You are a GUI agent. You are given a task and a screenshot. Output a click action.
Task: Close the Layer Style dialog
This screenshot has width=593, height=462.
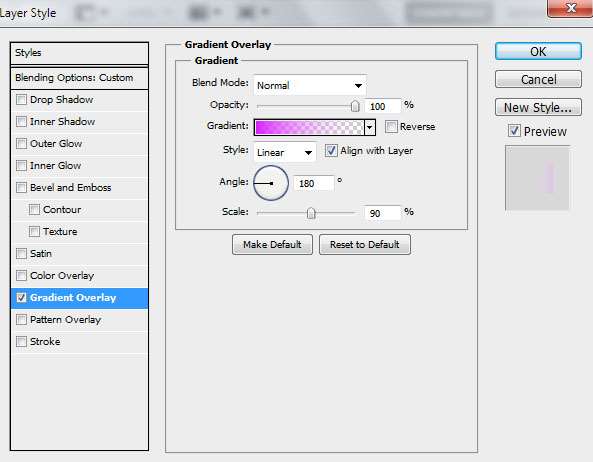[x=570, y=8]
